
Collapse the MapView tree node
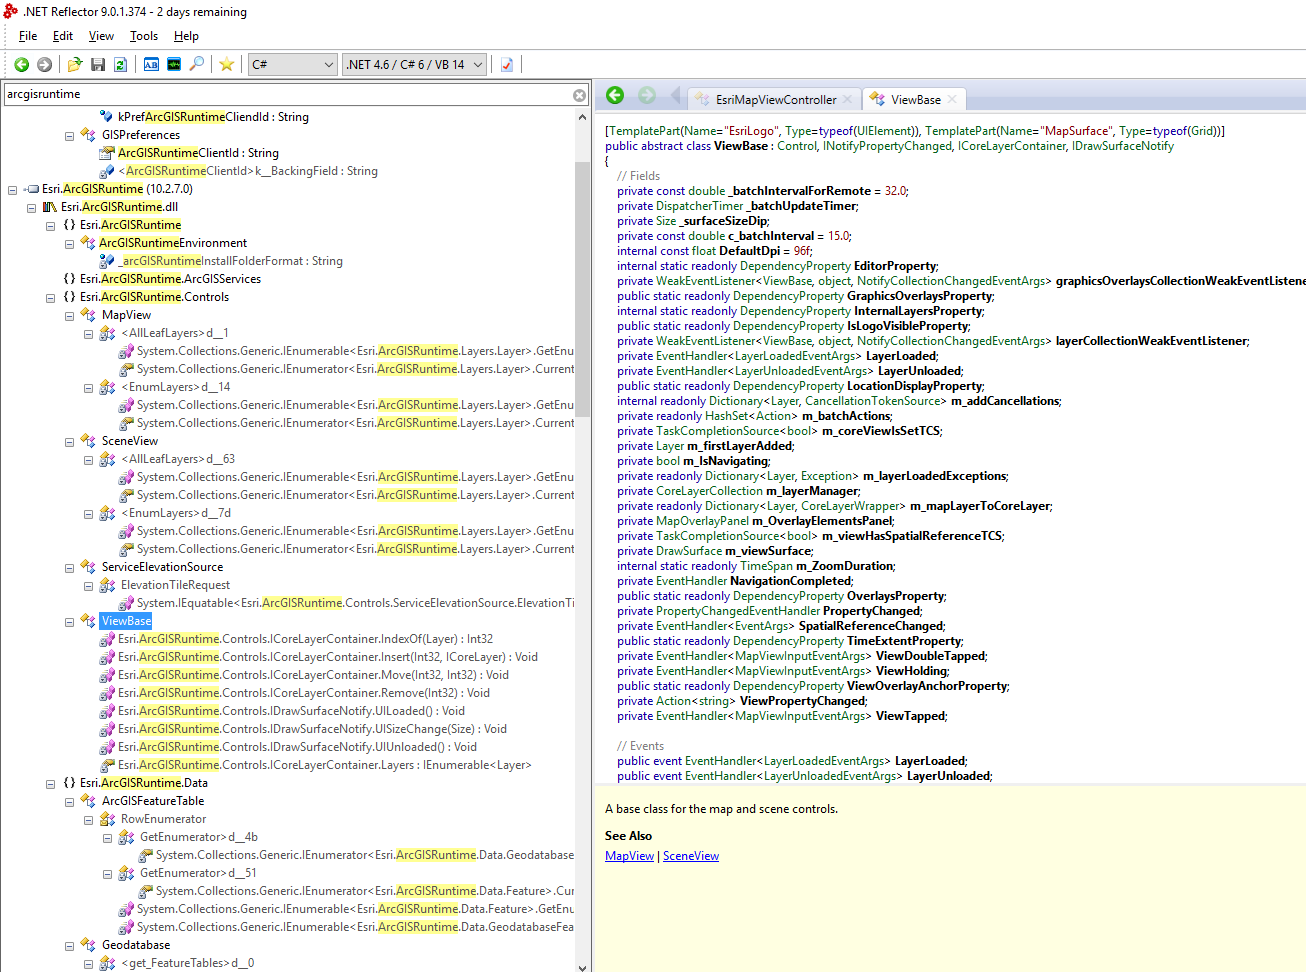coord(70,316)
